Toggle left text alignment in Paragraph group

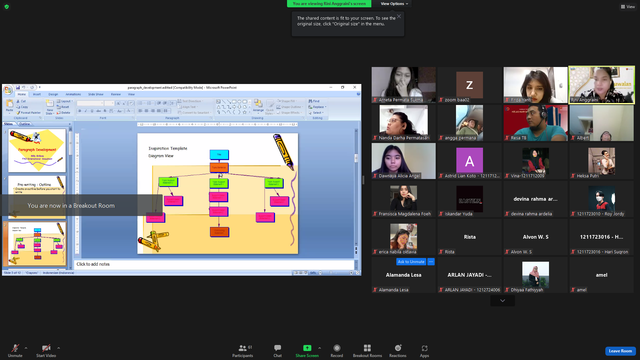pos(140,111)
